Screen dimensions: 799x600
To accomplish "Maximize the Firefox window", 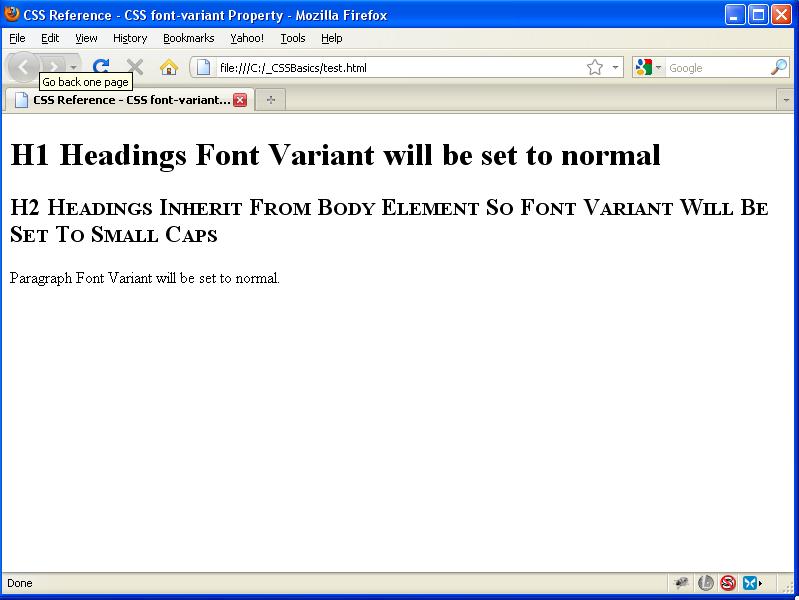I will [758, 15].
